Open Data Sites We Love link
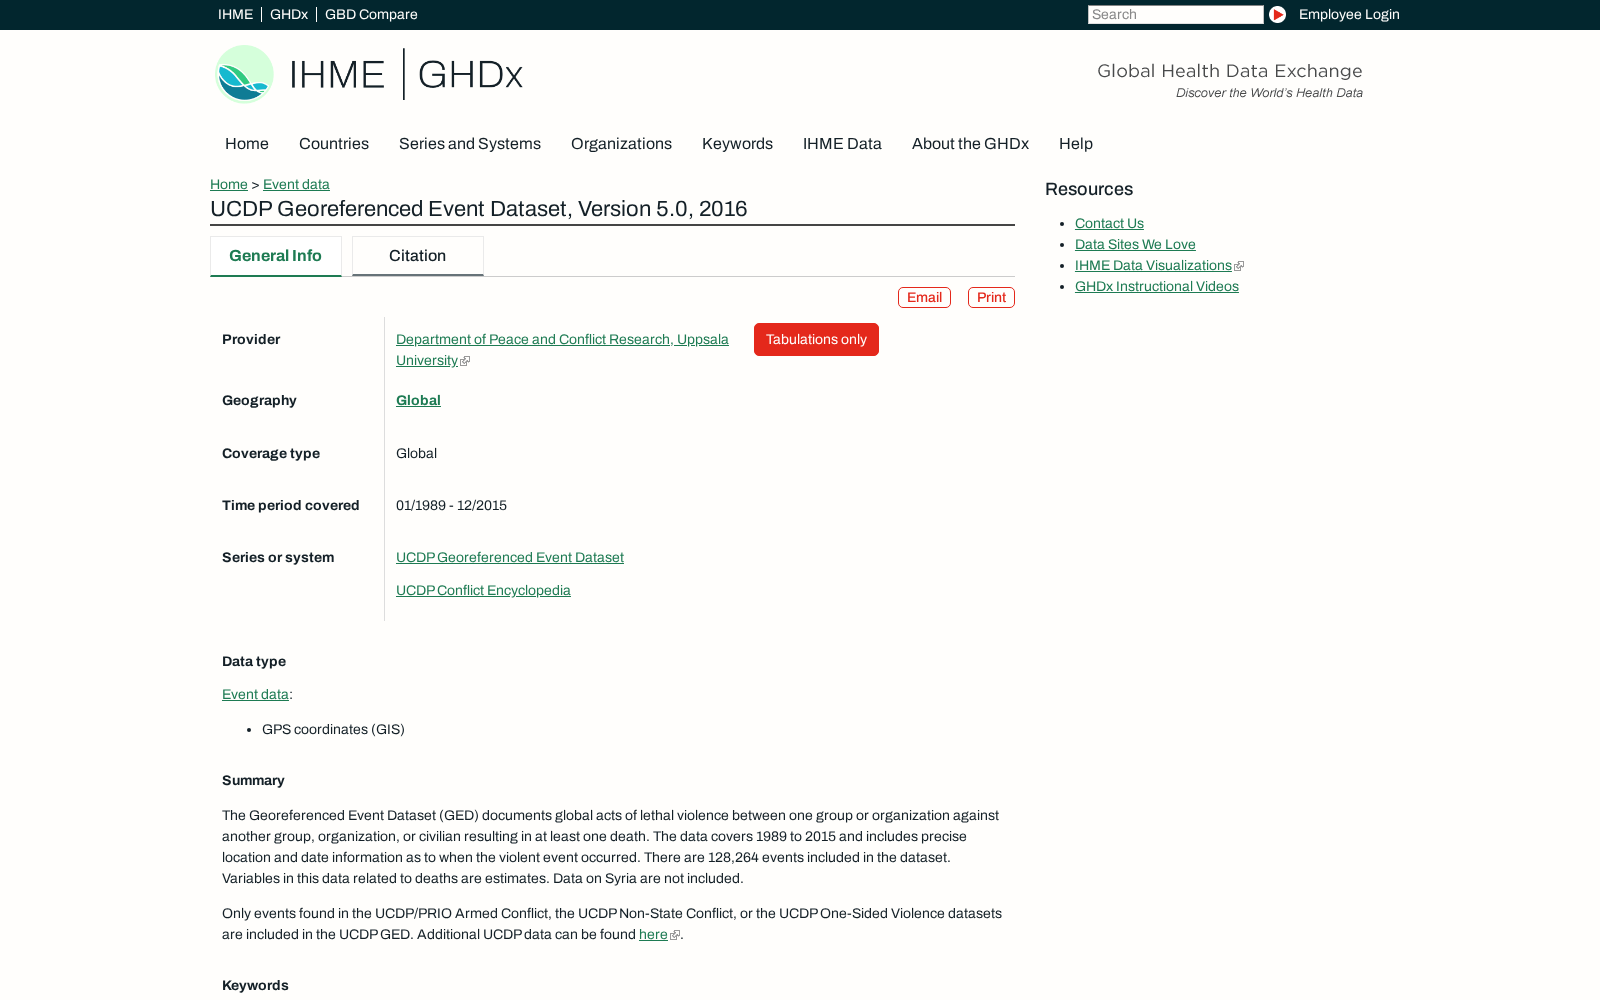The width and height of the screenshot is (1600, 1000). point(1135,244)
